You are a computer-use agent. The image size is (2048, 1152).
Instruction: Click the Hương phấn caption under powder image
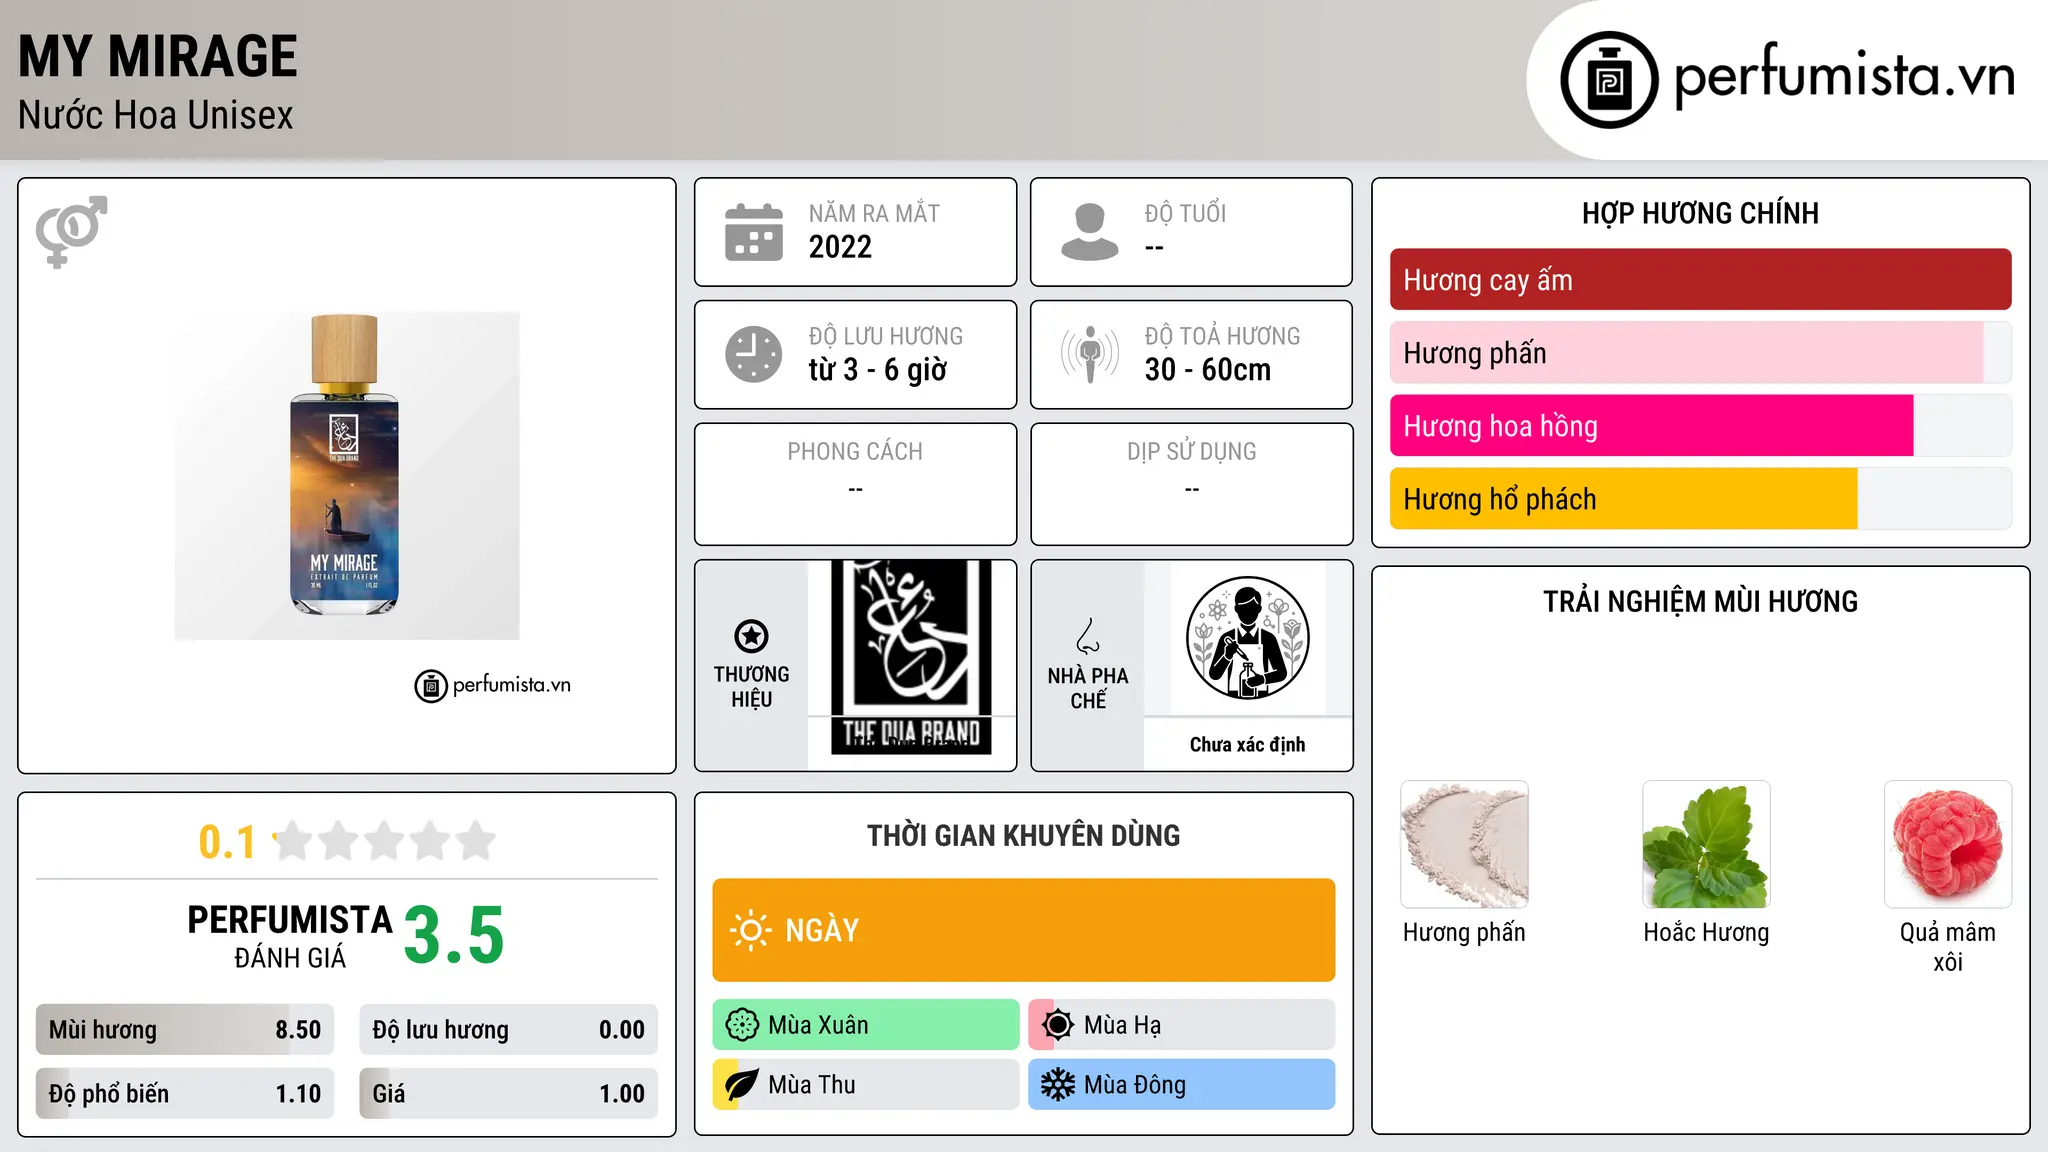click(1464, 933)
